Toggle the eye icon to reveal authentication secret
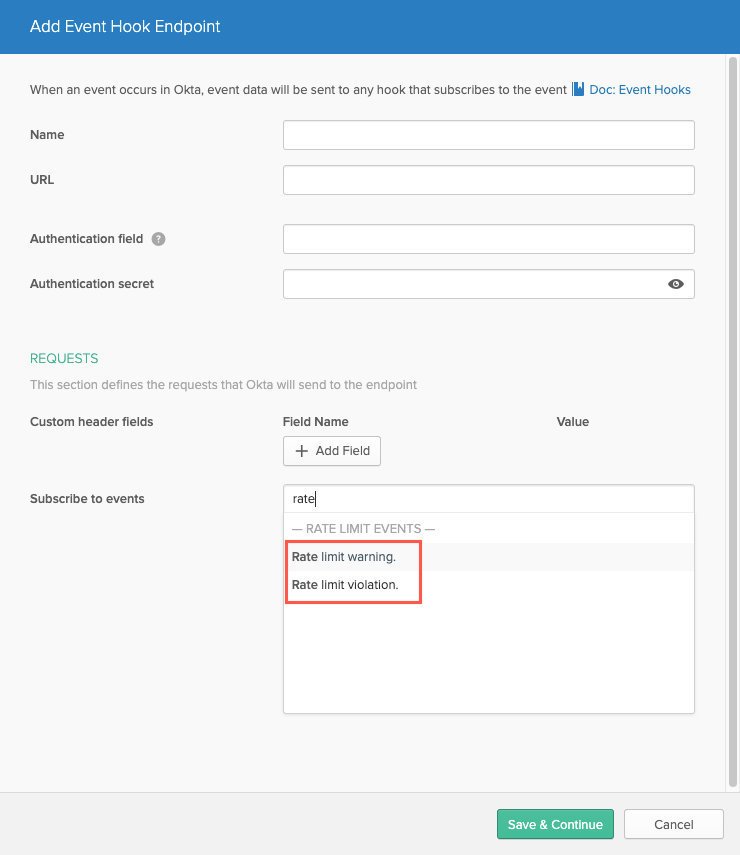 point(676,284)
